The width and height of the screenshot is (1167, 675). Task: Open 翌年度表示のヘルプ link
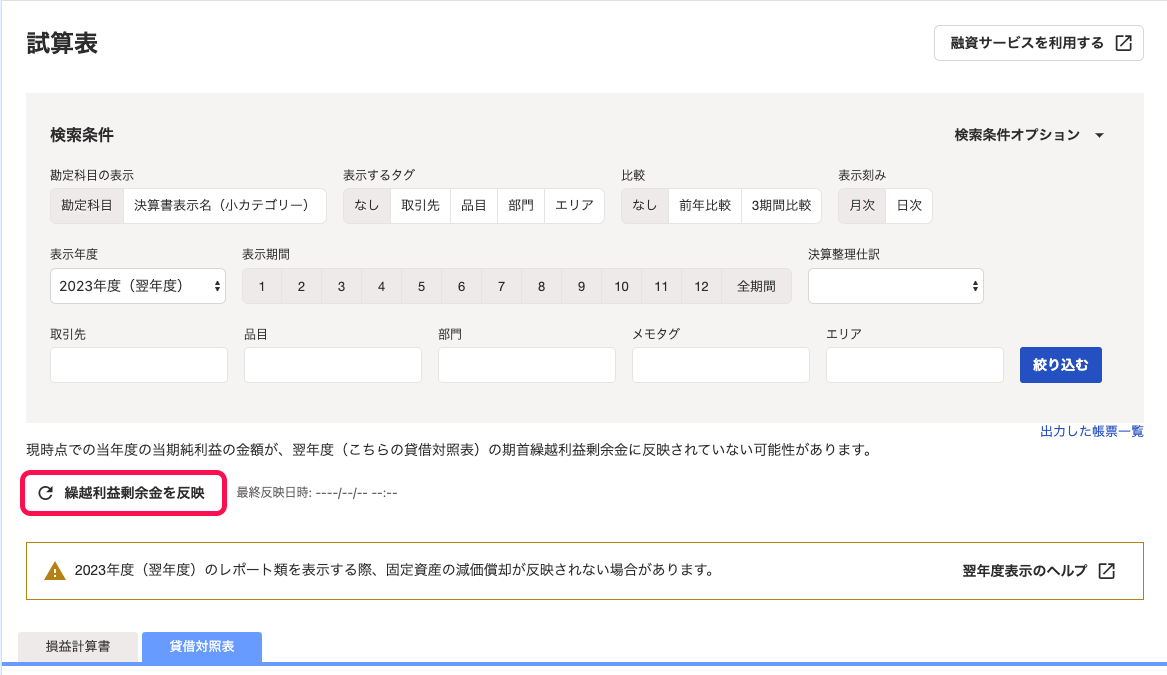tap(1039, 571)
